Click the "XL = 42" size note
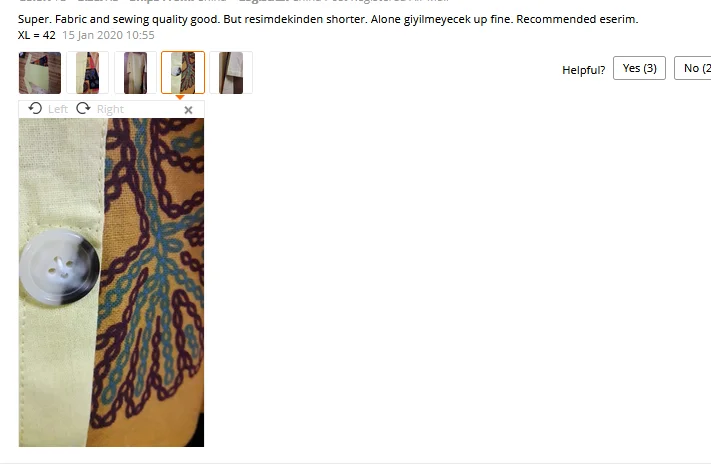Screen dimensions: 711x467 click(37, 35)
